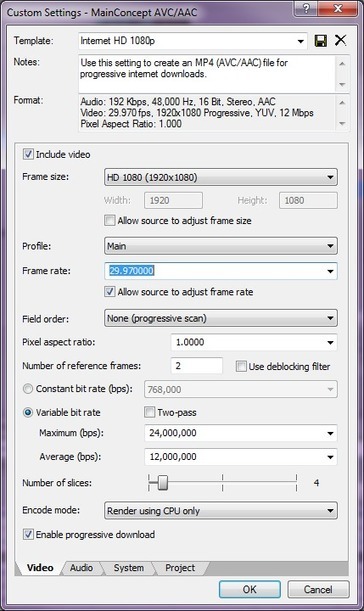
Task: Click the highlighted 29.970000 frame rate value
Action: coord(131,270)
